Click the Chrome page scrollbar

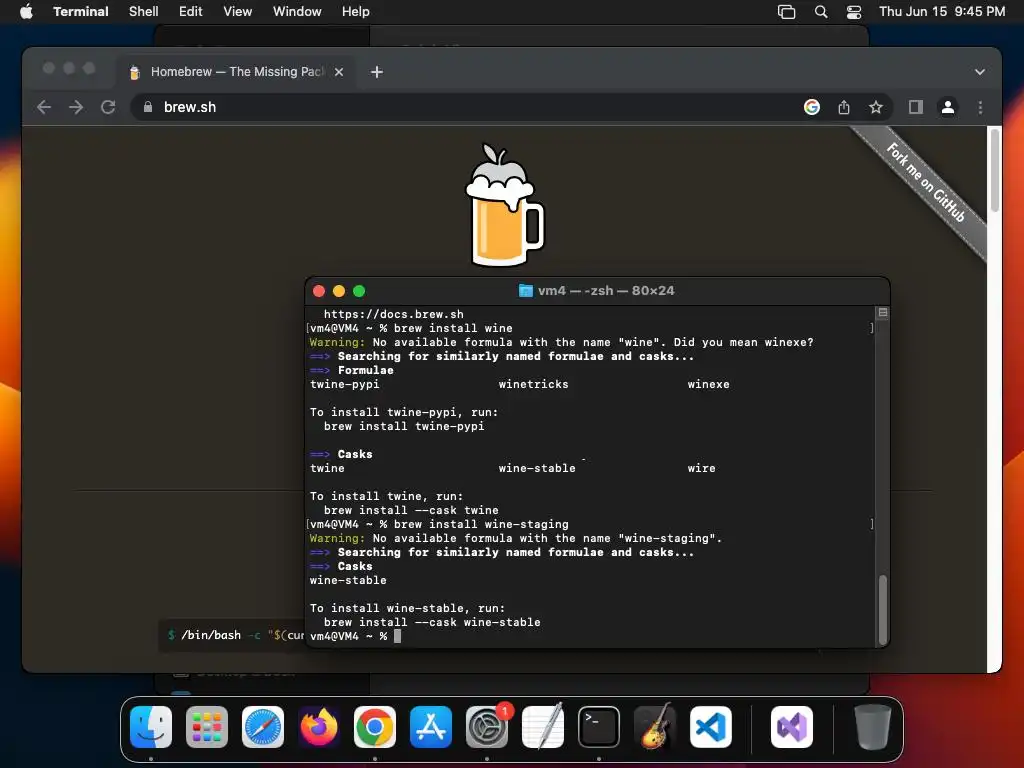995,170
